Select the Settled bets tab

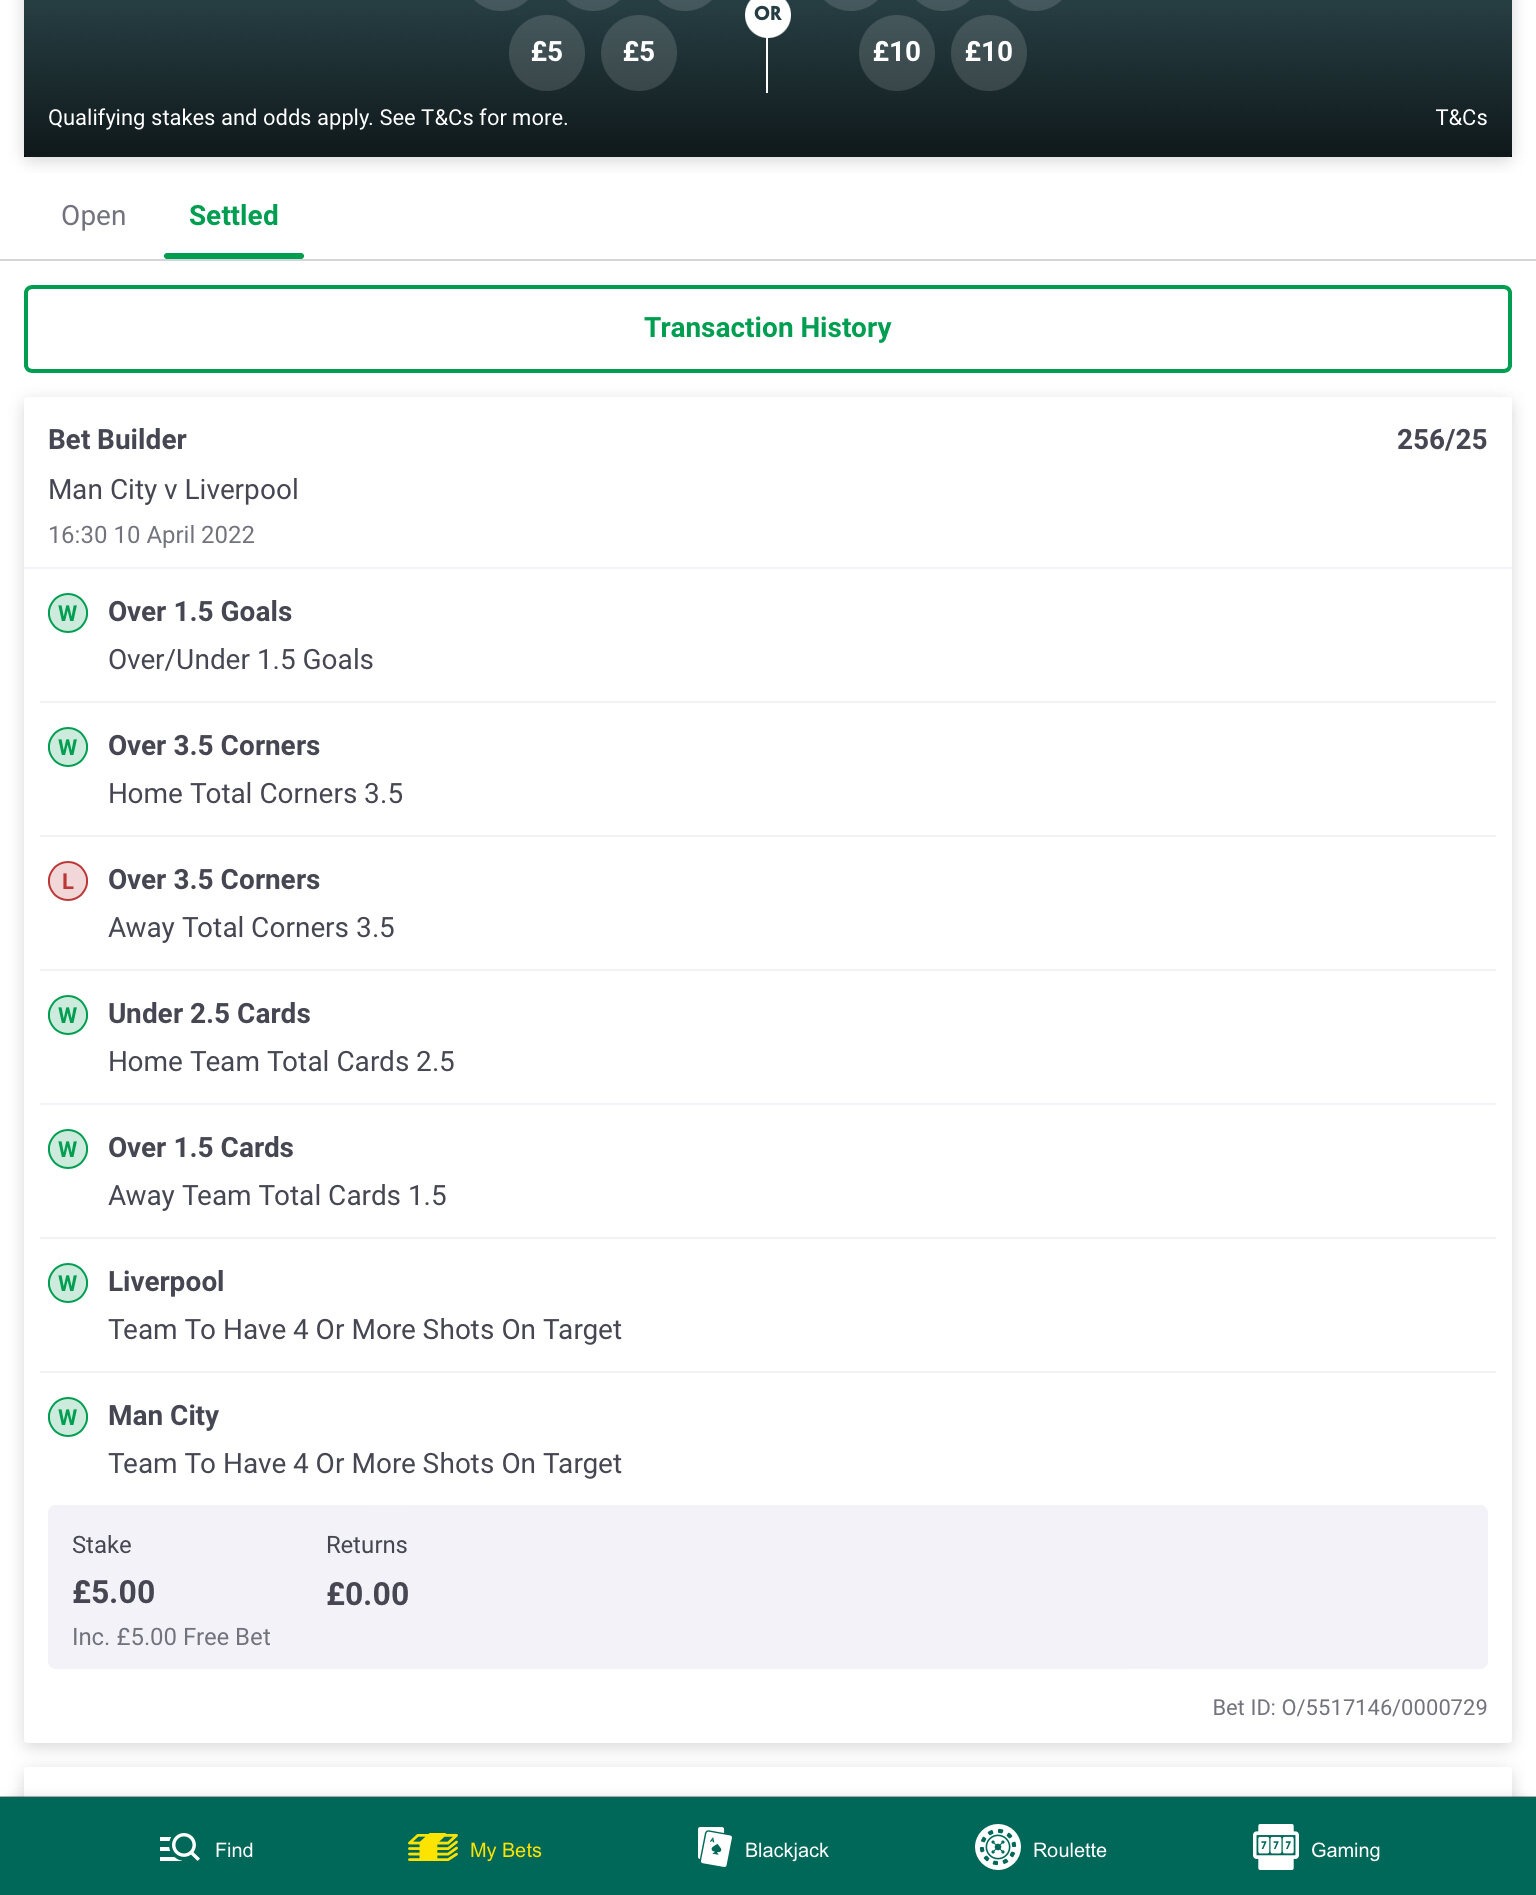pyautogui.click(x=234, y=216)
